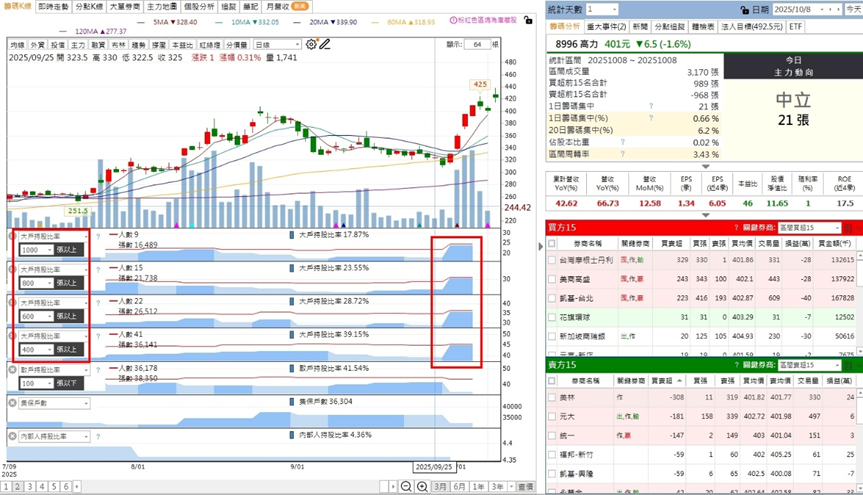
Task: Open the 月營收 tab
Action: click(286, 7)
